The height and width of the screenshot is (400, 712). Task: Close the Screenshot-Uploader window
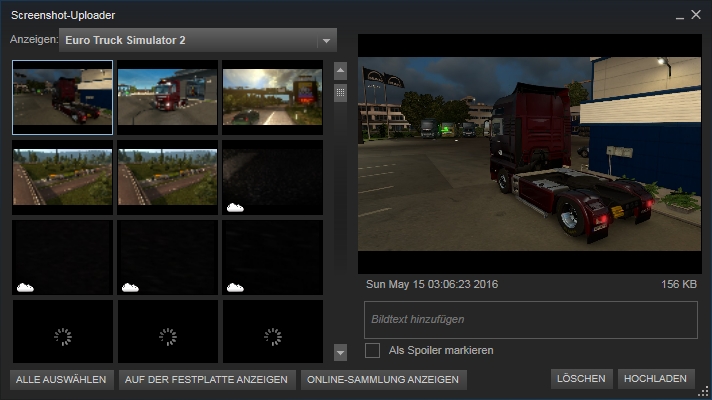tap(696, 15)
